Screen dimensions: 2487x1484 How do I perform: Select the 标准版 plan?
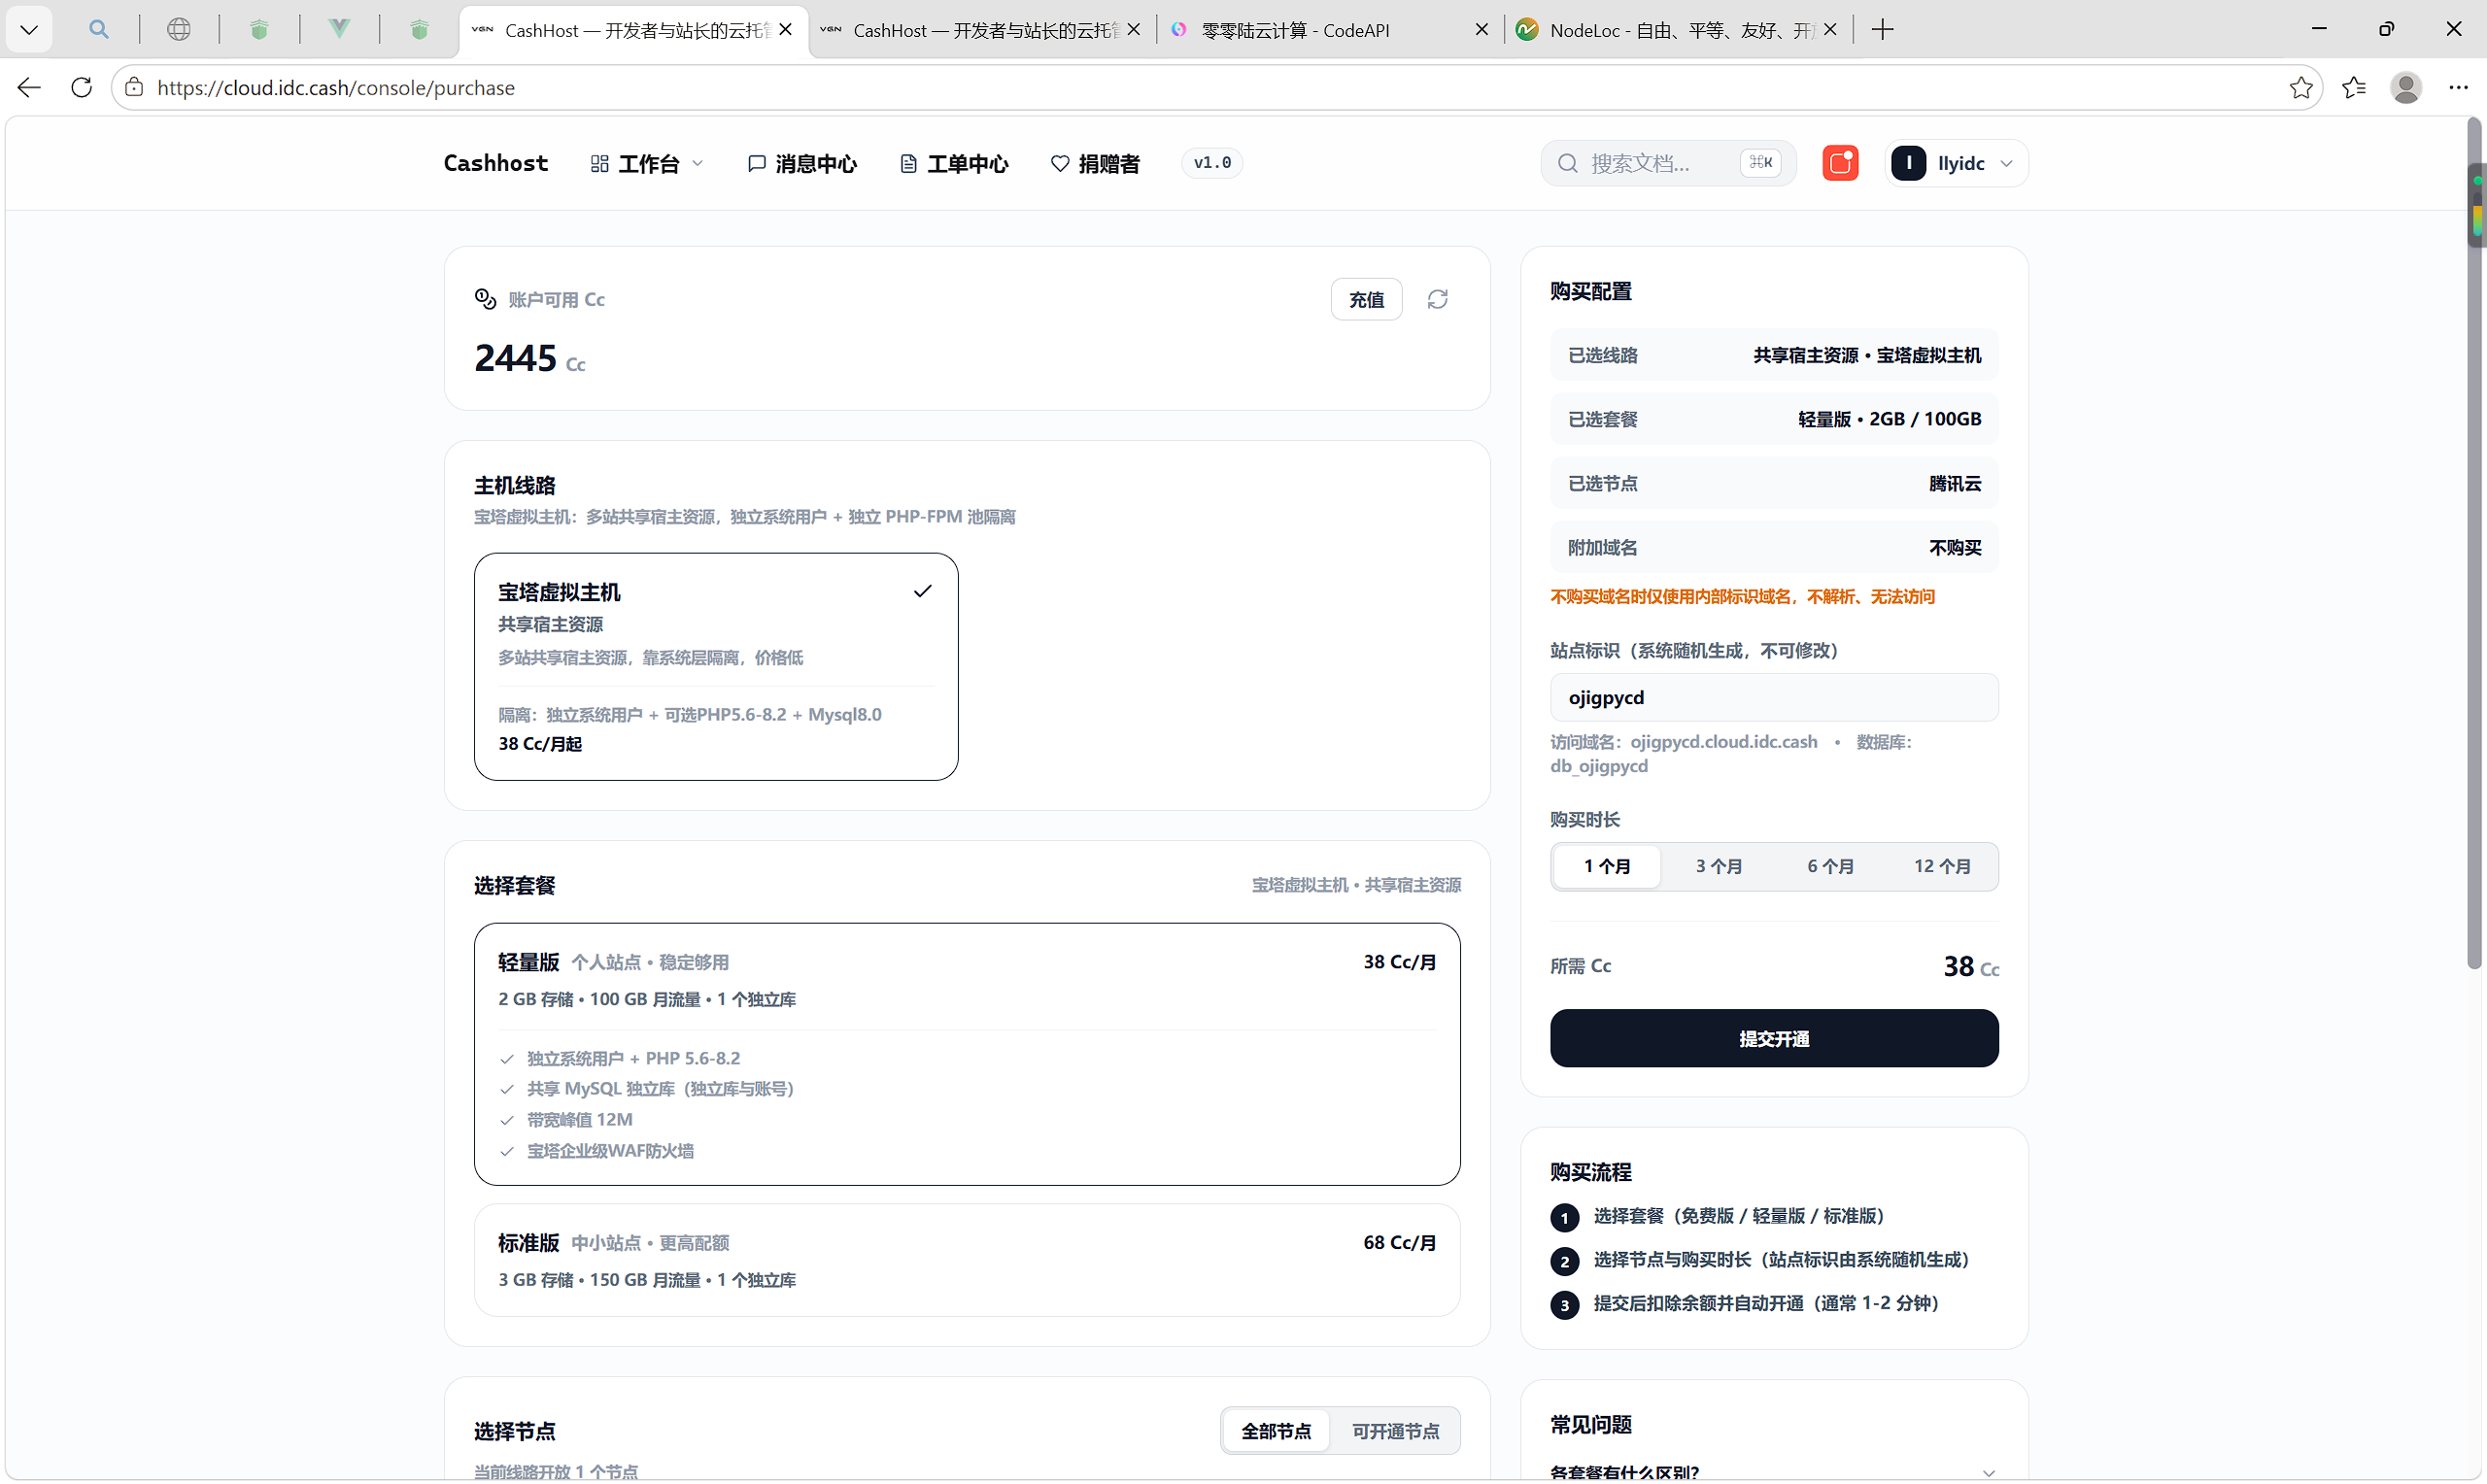[967, 1260]
